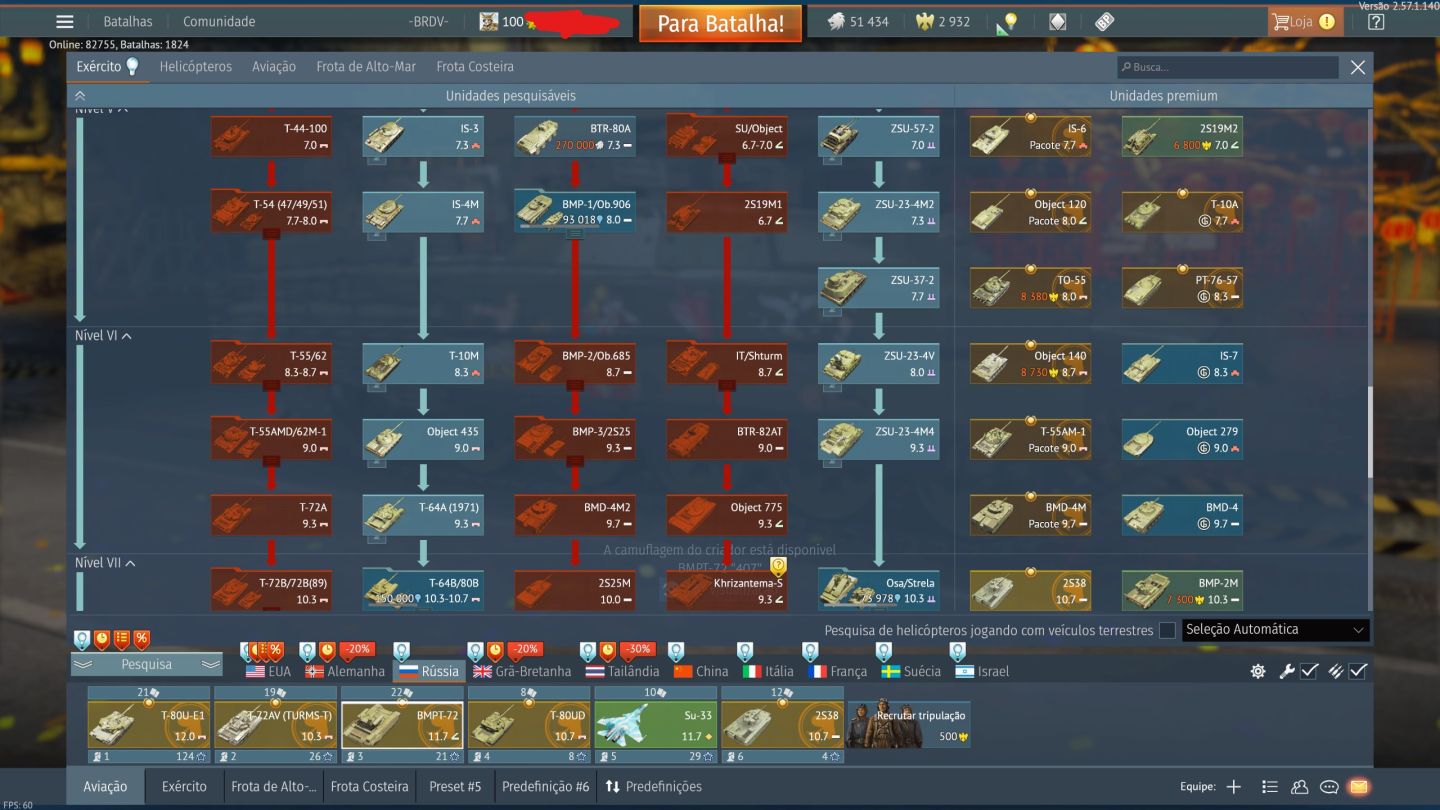Open the Comunidade menu
Viewport: 1440px width, 810px height.
point(219,21)
